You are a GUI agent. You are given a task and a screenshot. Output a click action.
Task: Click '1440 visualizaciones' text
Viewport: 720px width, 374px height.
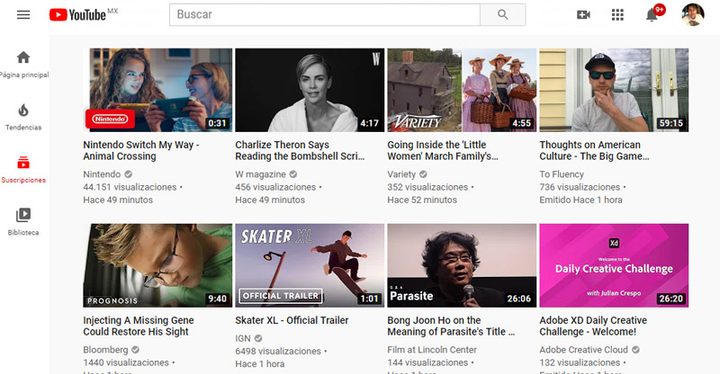(126, 363)
